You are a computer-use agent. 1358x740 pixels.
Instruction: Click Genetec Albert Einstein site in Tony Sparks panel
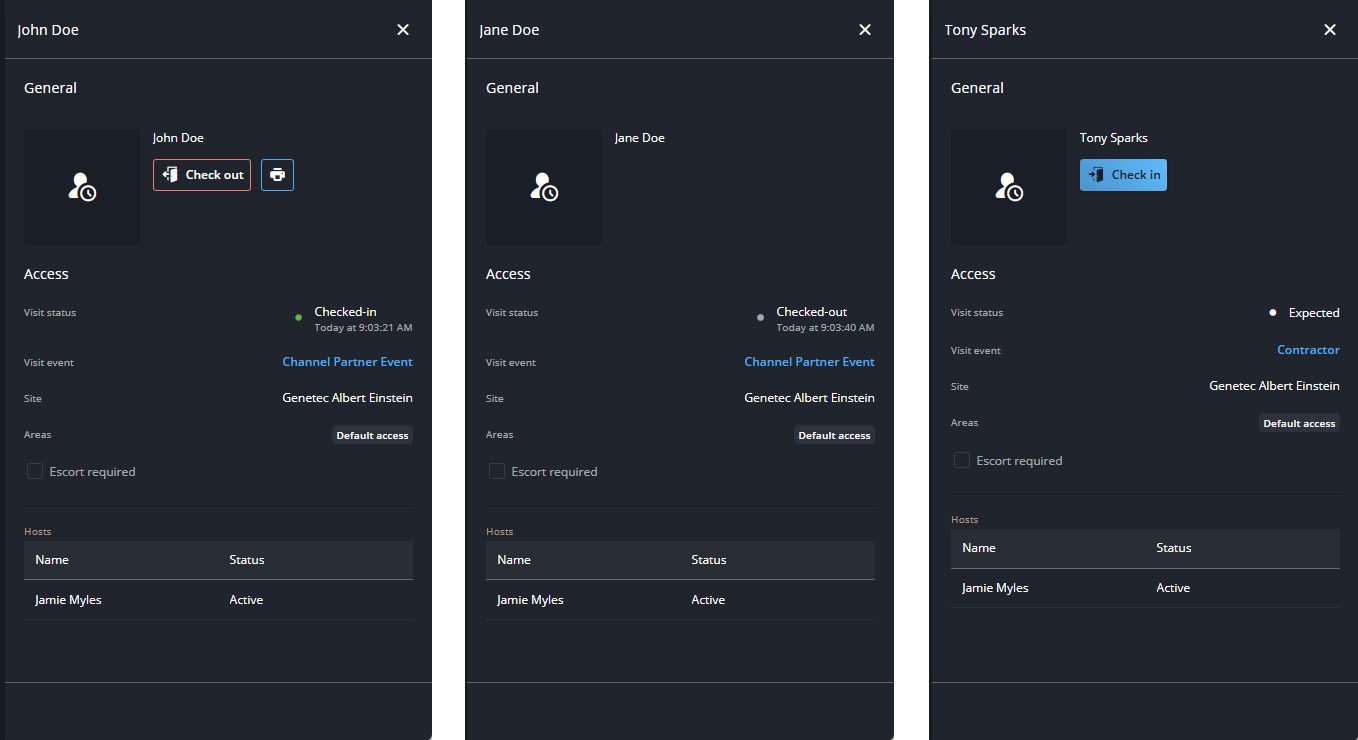(x=1274, y=386)
